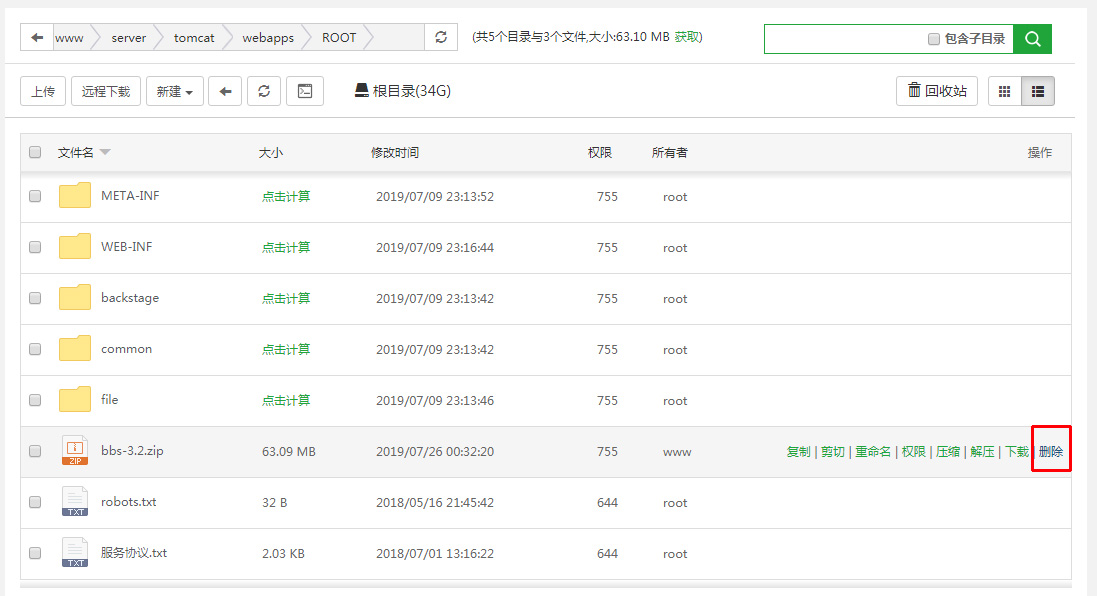Click the toolbar back arrow button
The width and height of the screenshot is (1097, 596).
pyautogui.click(x=225, y=91)
